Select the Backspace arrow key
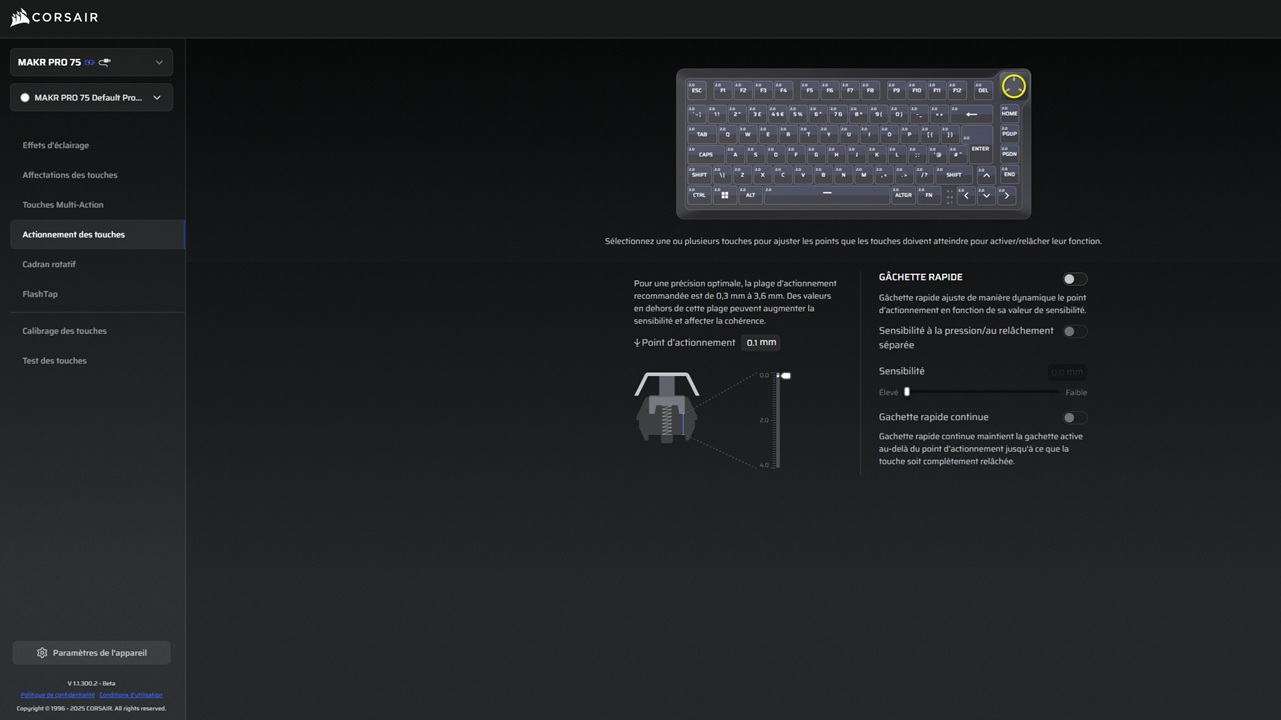The image size is (1281, 720). coord(970,114)
